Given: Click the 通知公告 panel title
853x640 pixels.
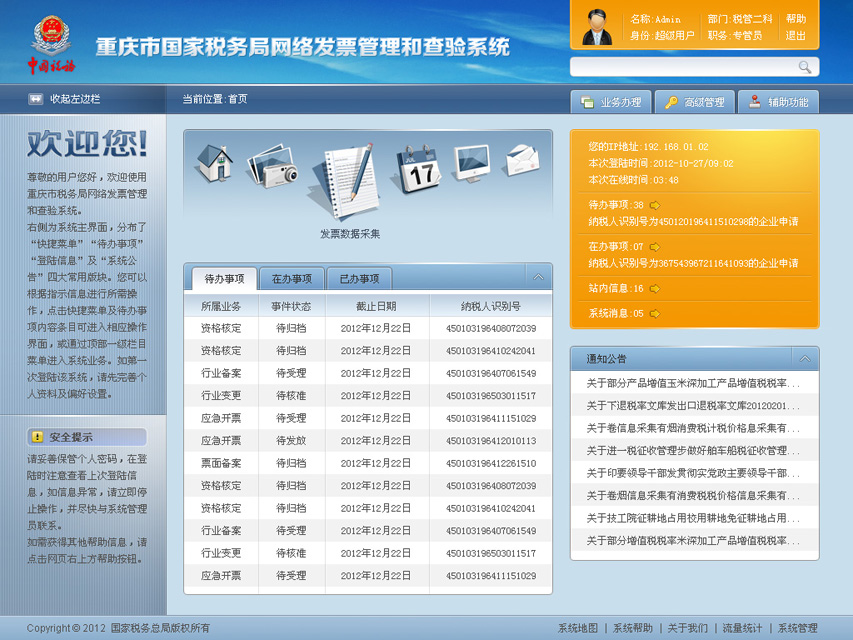Looking at the screenshot, I should 606,359.
